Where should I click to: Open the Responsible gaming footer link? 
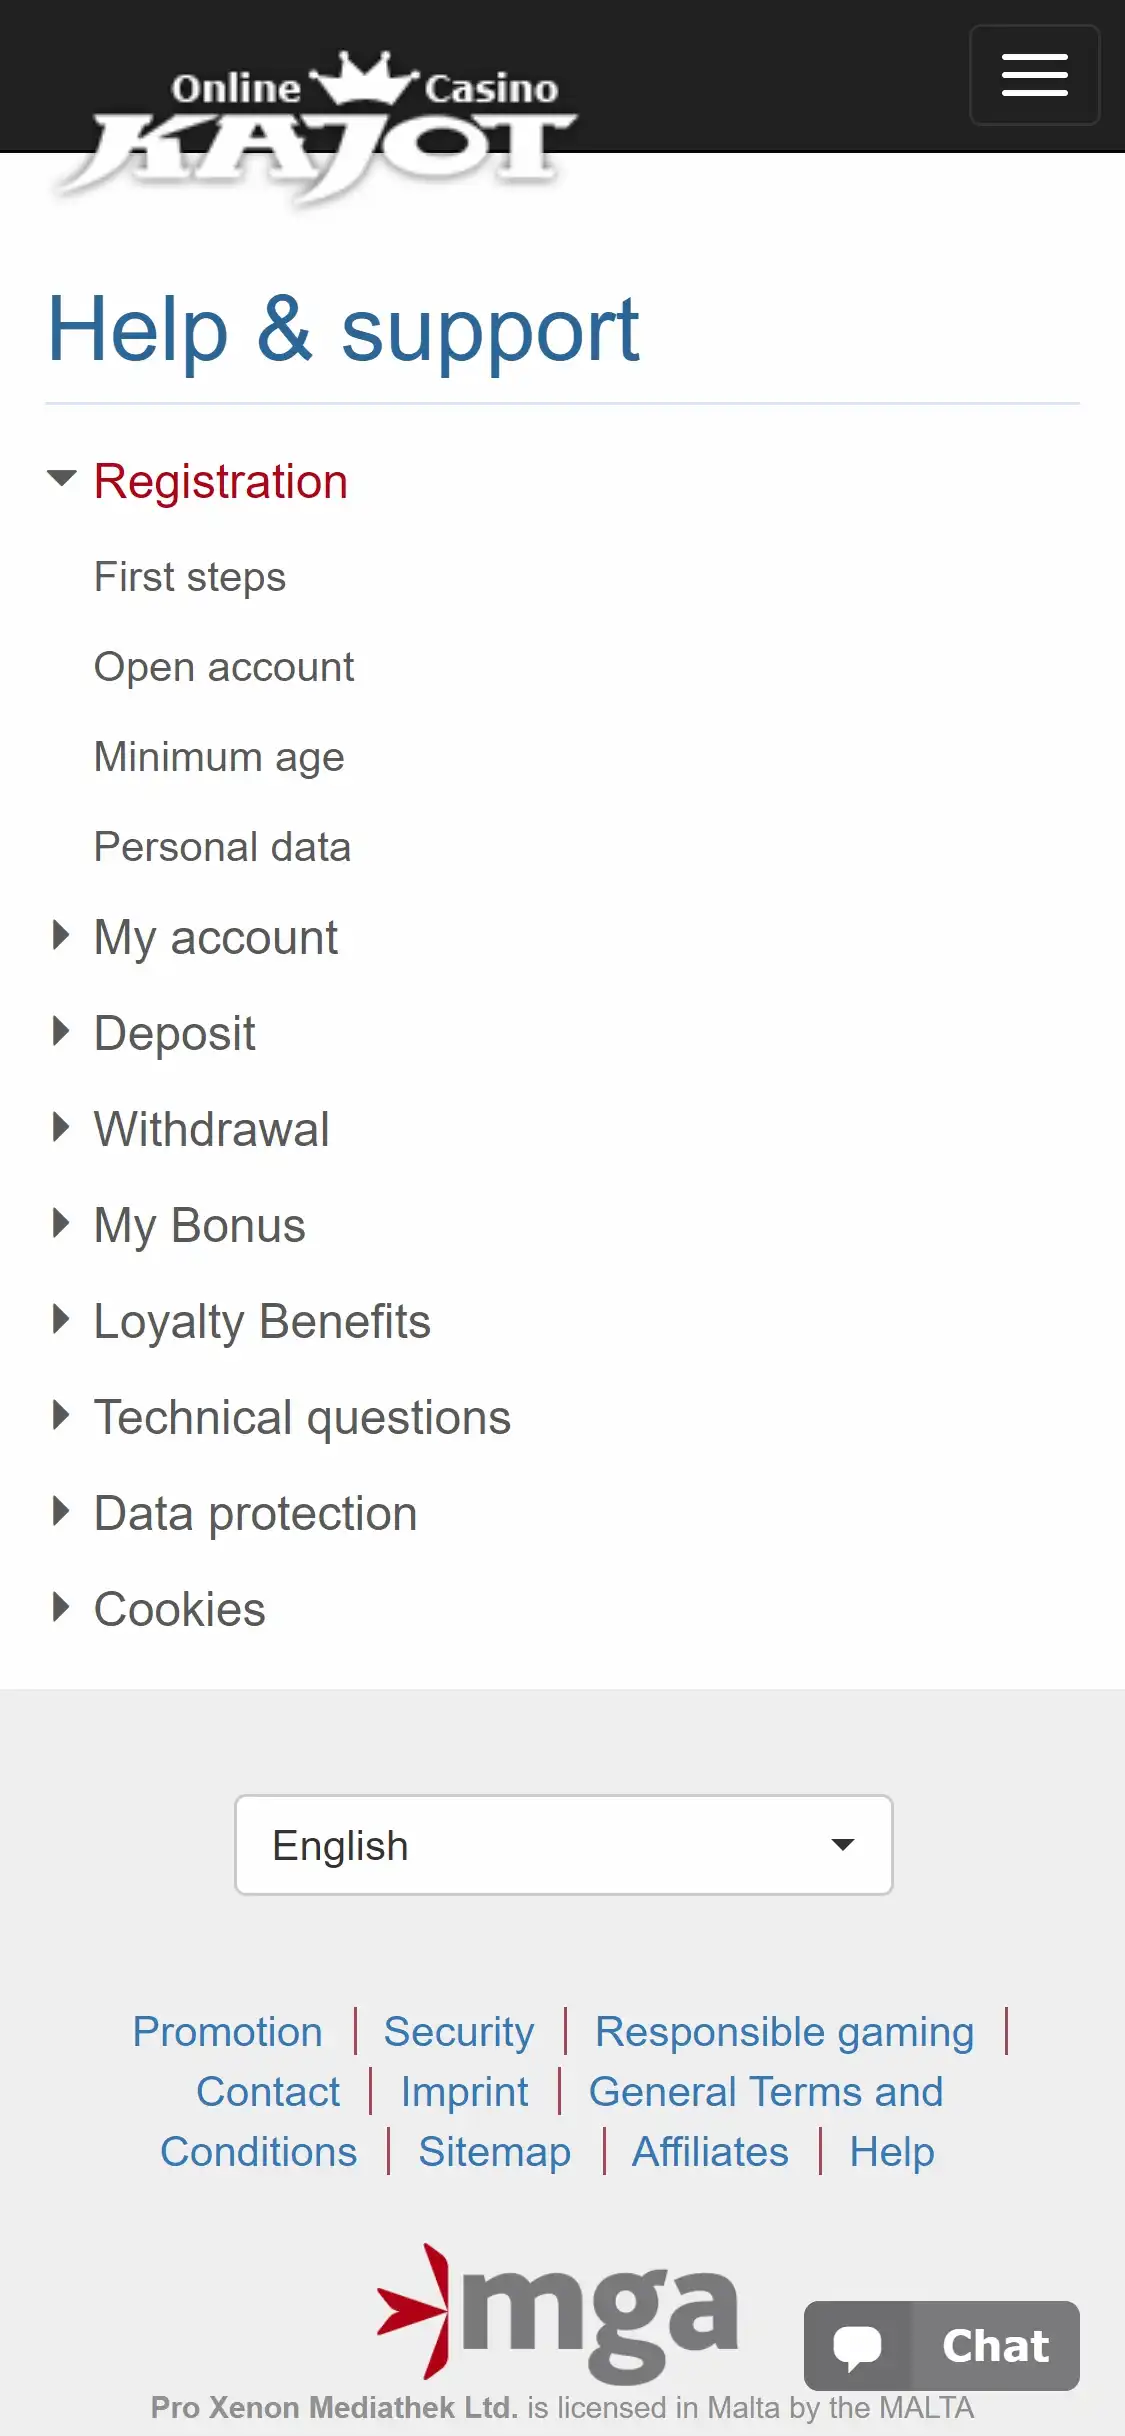[x=784, y=2032]
